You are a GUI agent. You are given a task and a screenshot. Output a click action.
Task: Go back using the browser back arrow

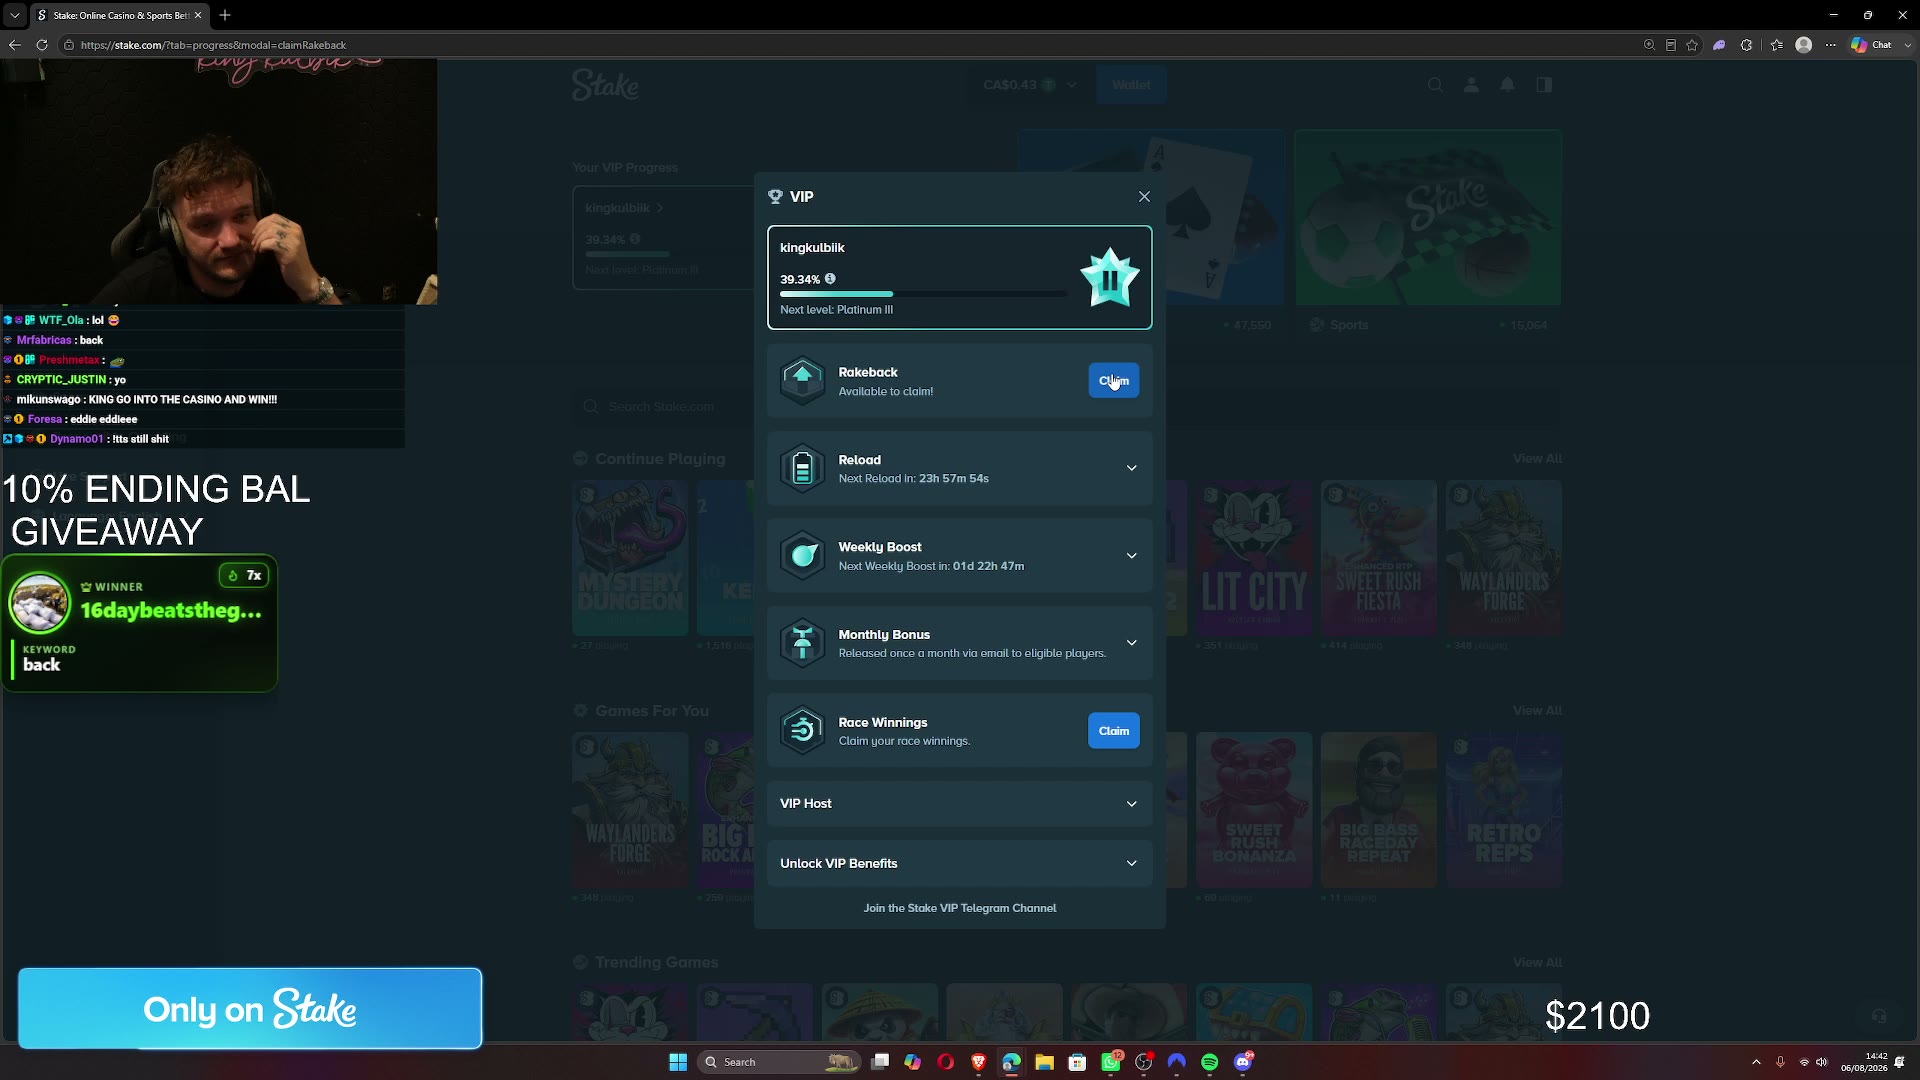pos(14,45)
